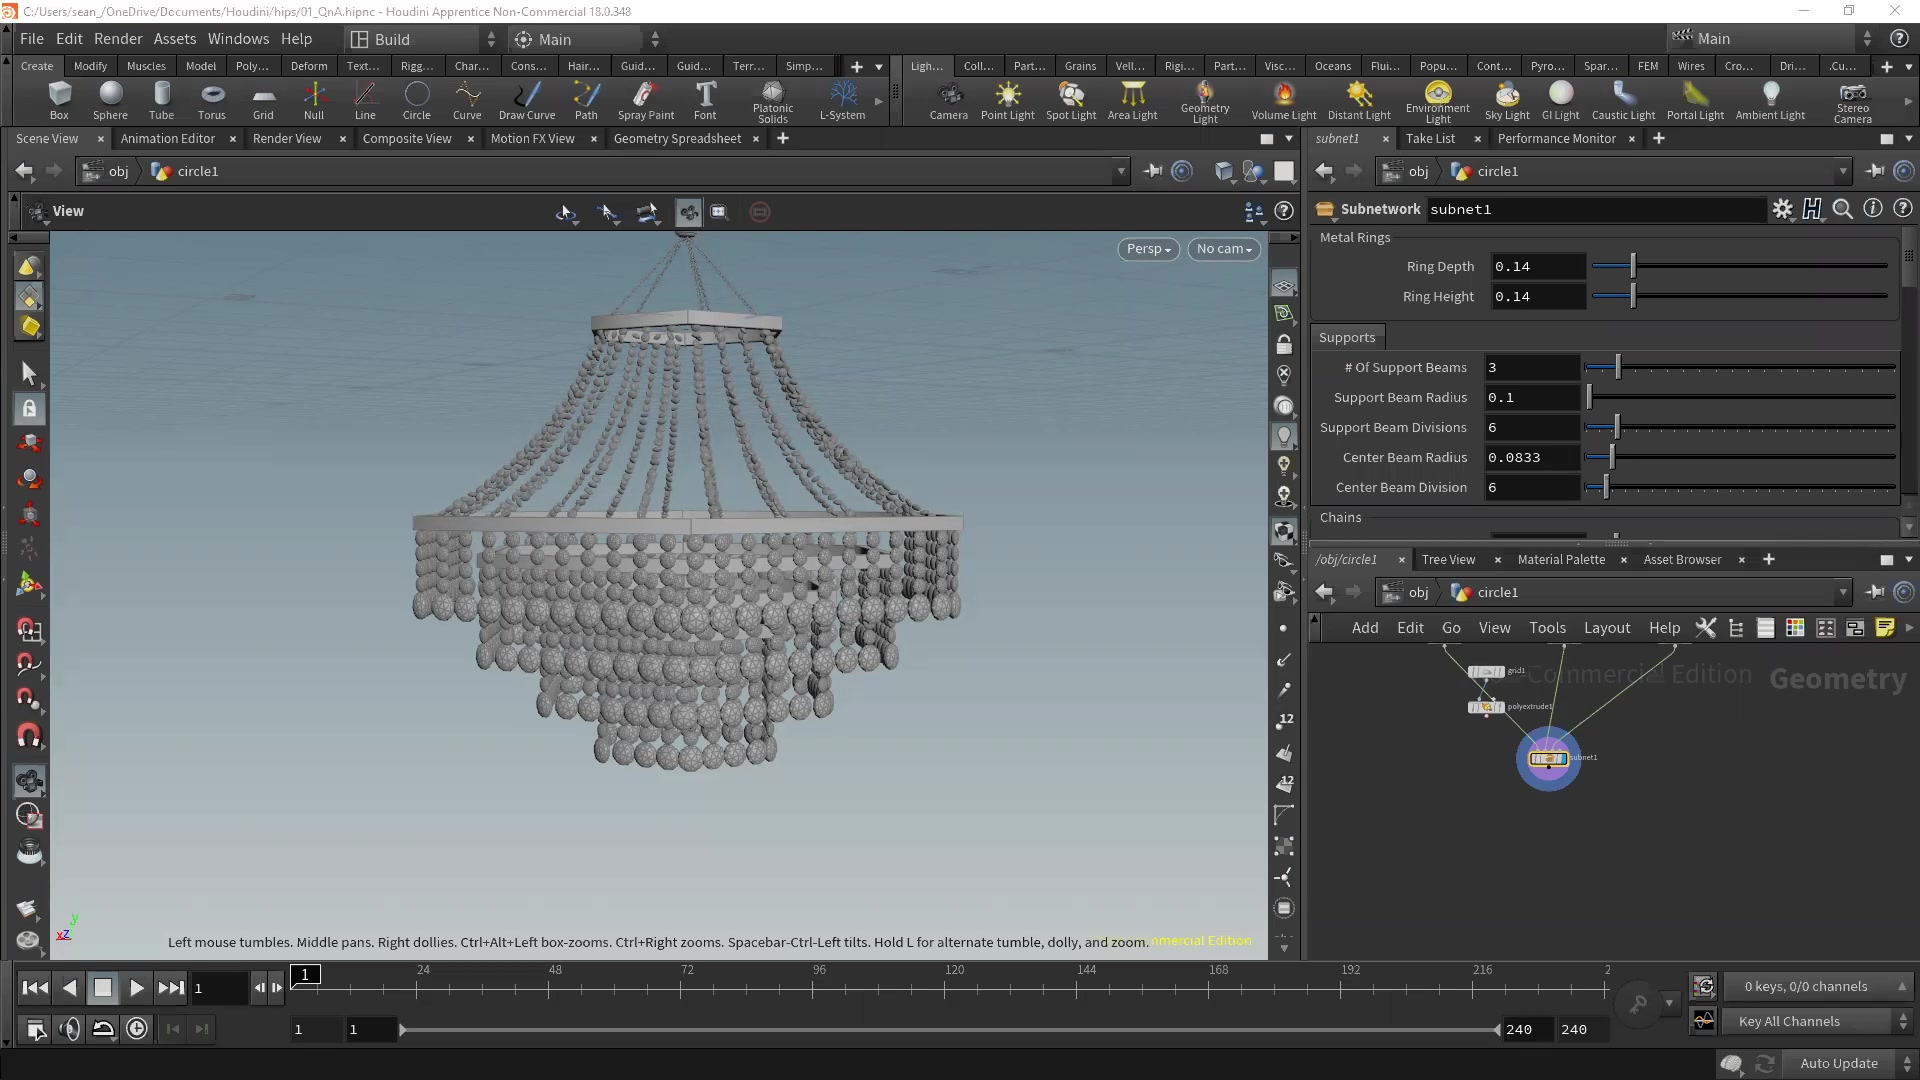The image size is (1920, 1080).
Task: Switch to Composite View tab
Action: pyautogui.click(x=410, y=138)
